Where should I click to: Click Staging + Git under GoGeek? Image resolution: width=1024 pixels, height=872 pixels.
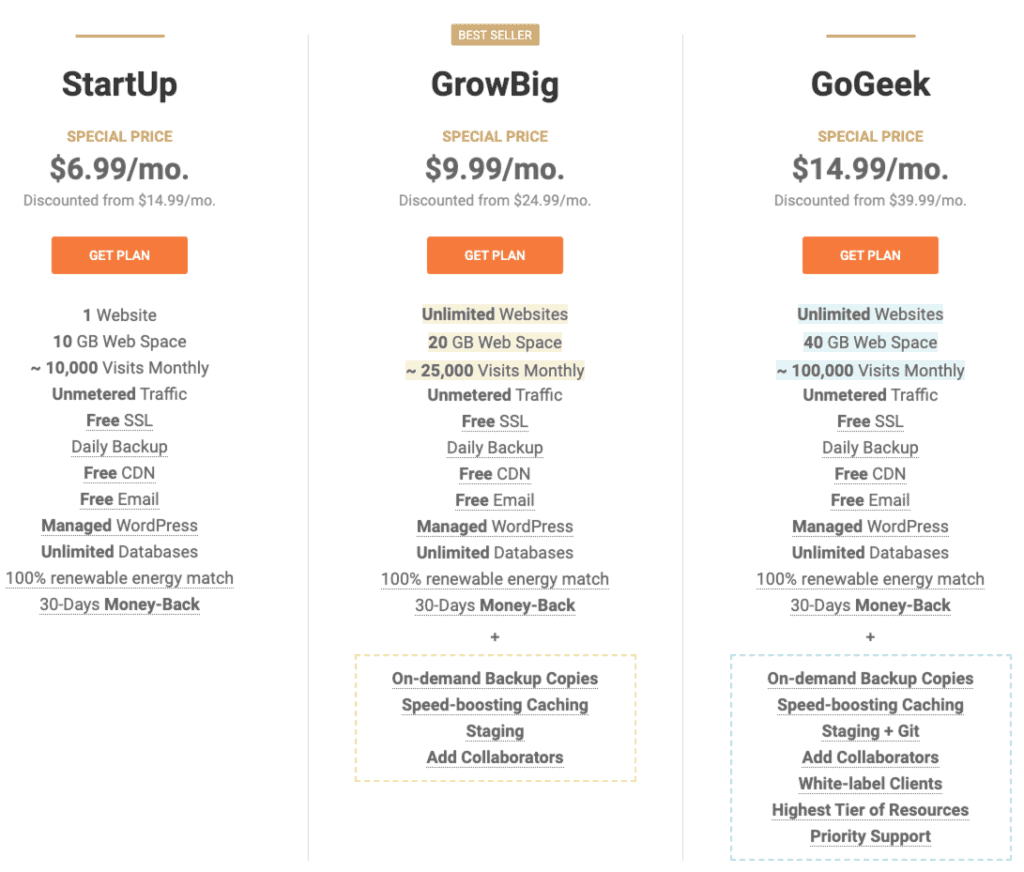pos(870,731)
